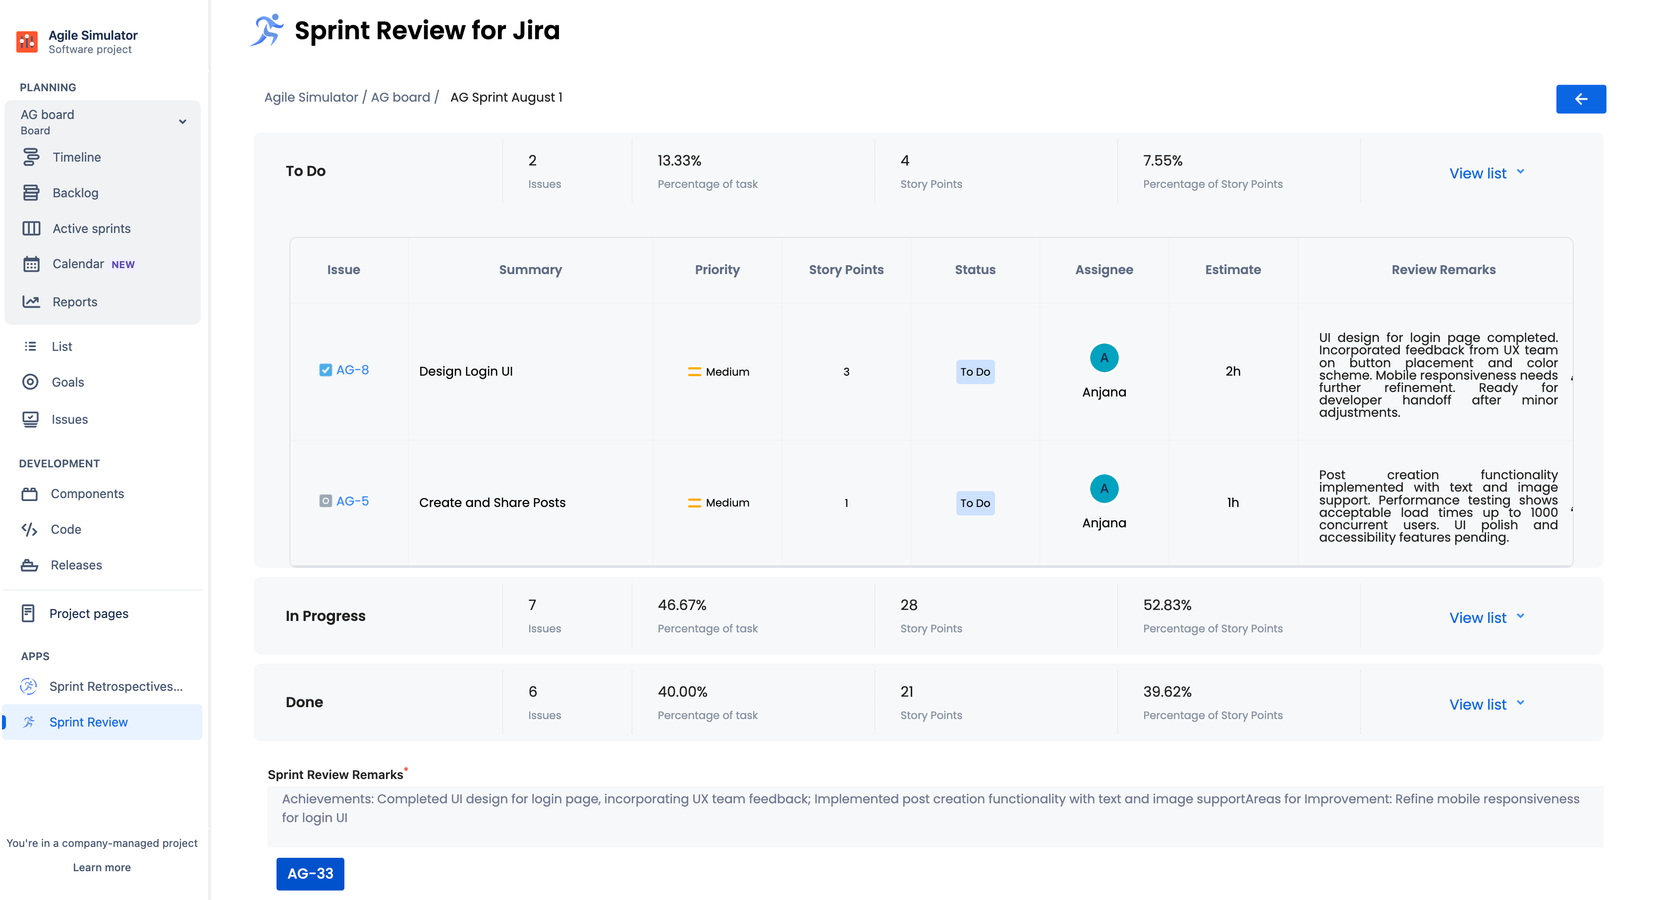The image size is (1657, 900).
Task: Click the Summary column header
Action: (530, 270)
